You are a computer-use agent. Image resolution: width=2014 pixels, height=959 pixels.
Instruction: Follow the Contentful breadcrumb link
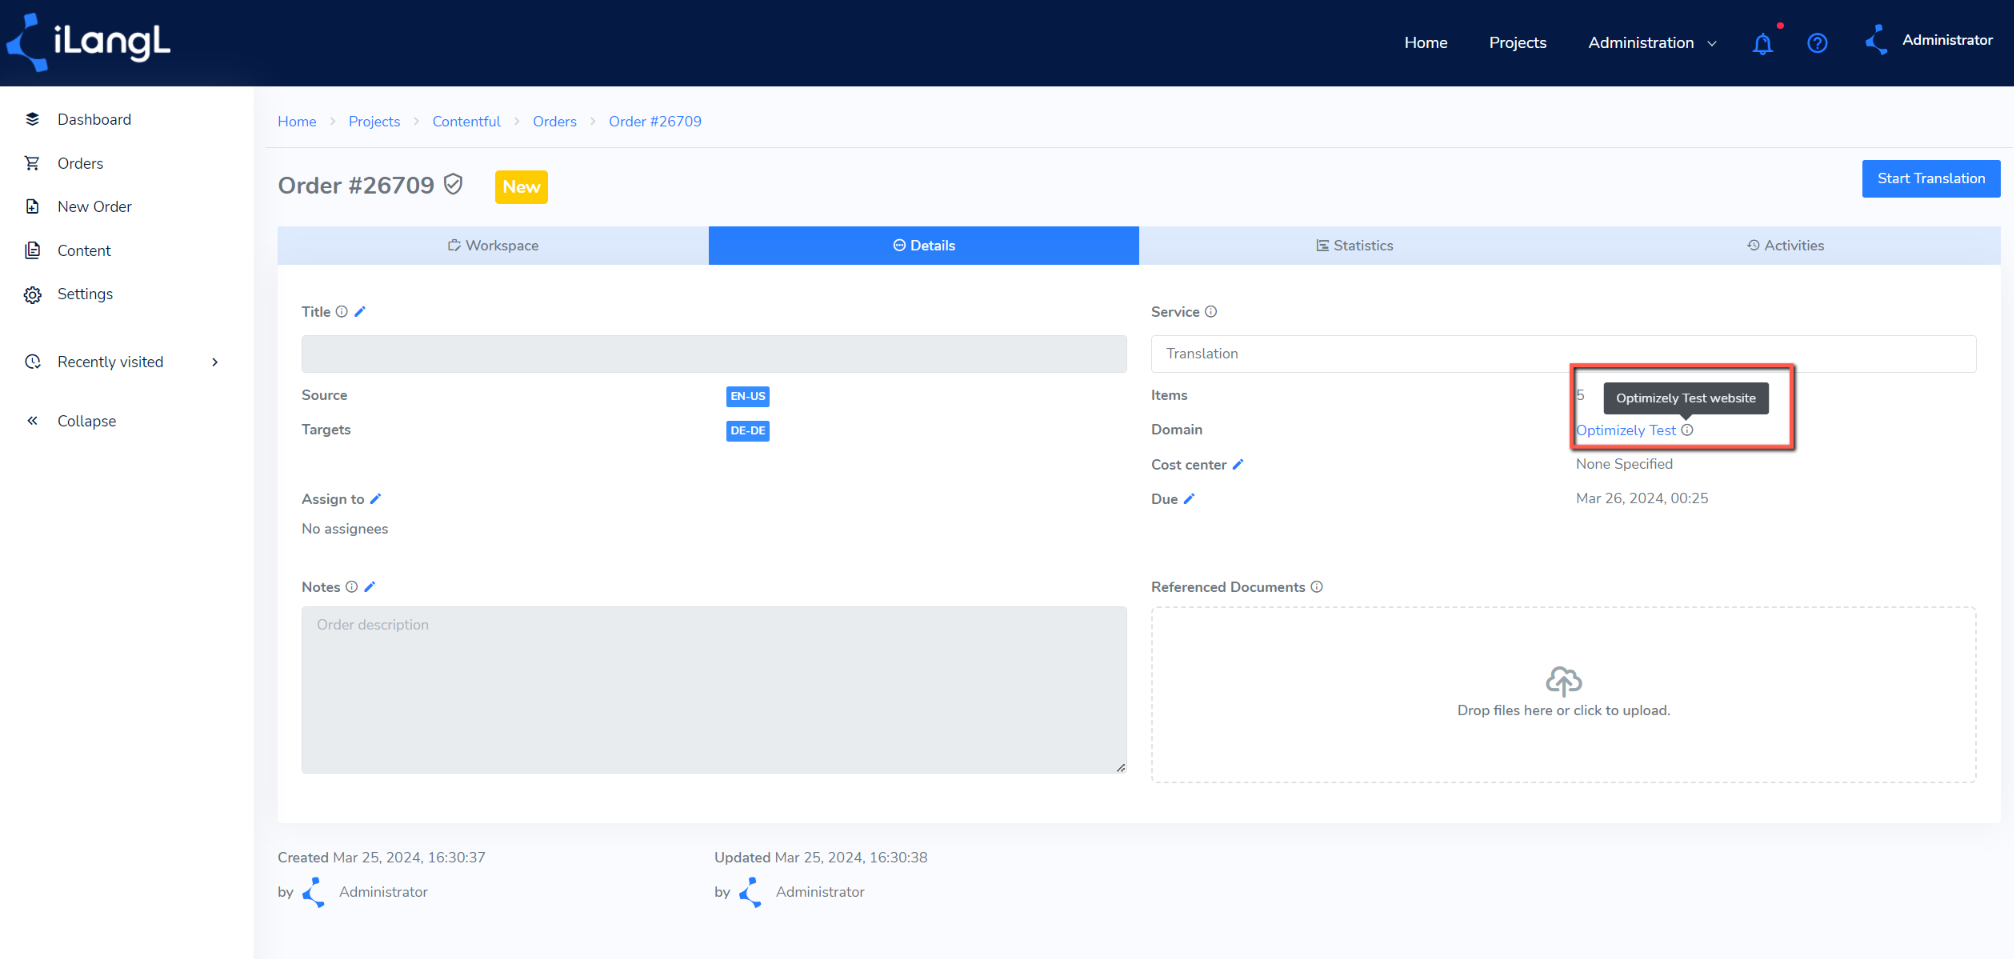tap(466, 121)
